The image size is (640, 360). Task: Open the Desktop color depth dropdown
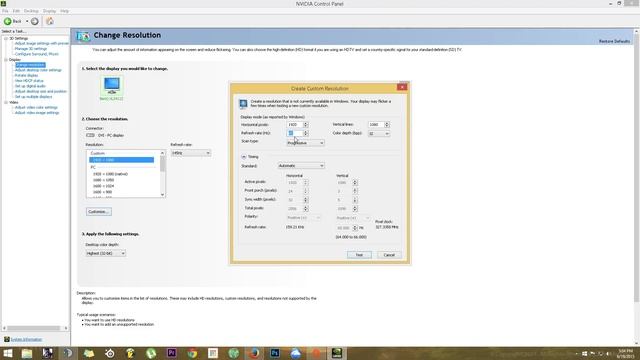tap(105, 253)
